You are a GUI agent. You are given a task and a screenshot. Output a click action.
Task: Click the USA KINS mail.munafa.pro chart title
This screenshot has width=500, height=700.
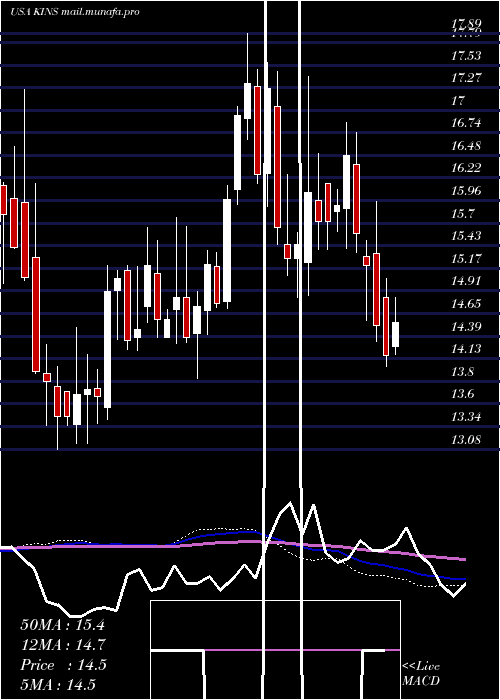(75, 12)
